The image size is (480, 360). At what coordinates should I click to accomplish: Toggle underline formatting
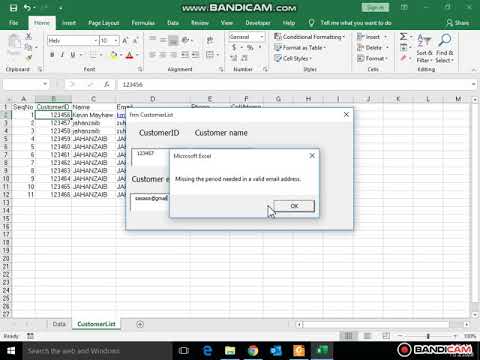73,55
